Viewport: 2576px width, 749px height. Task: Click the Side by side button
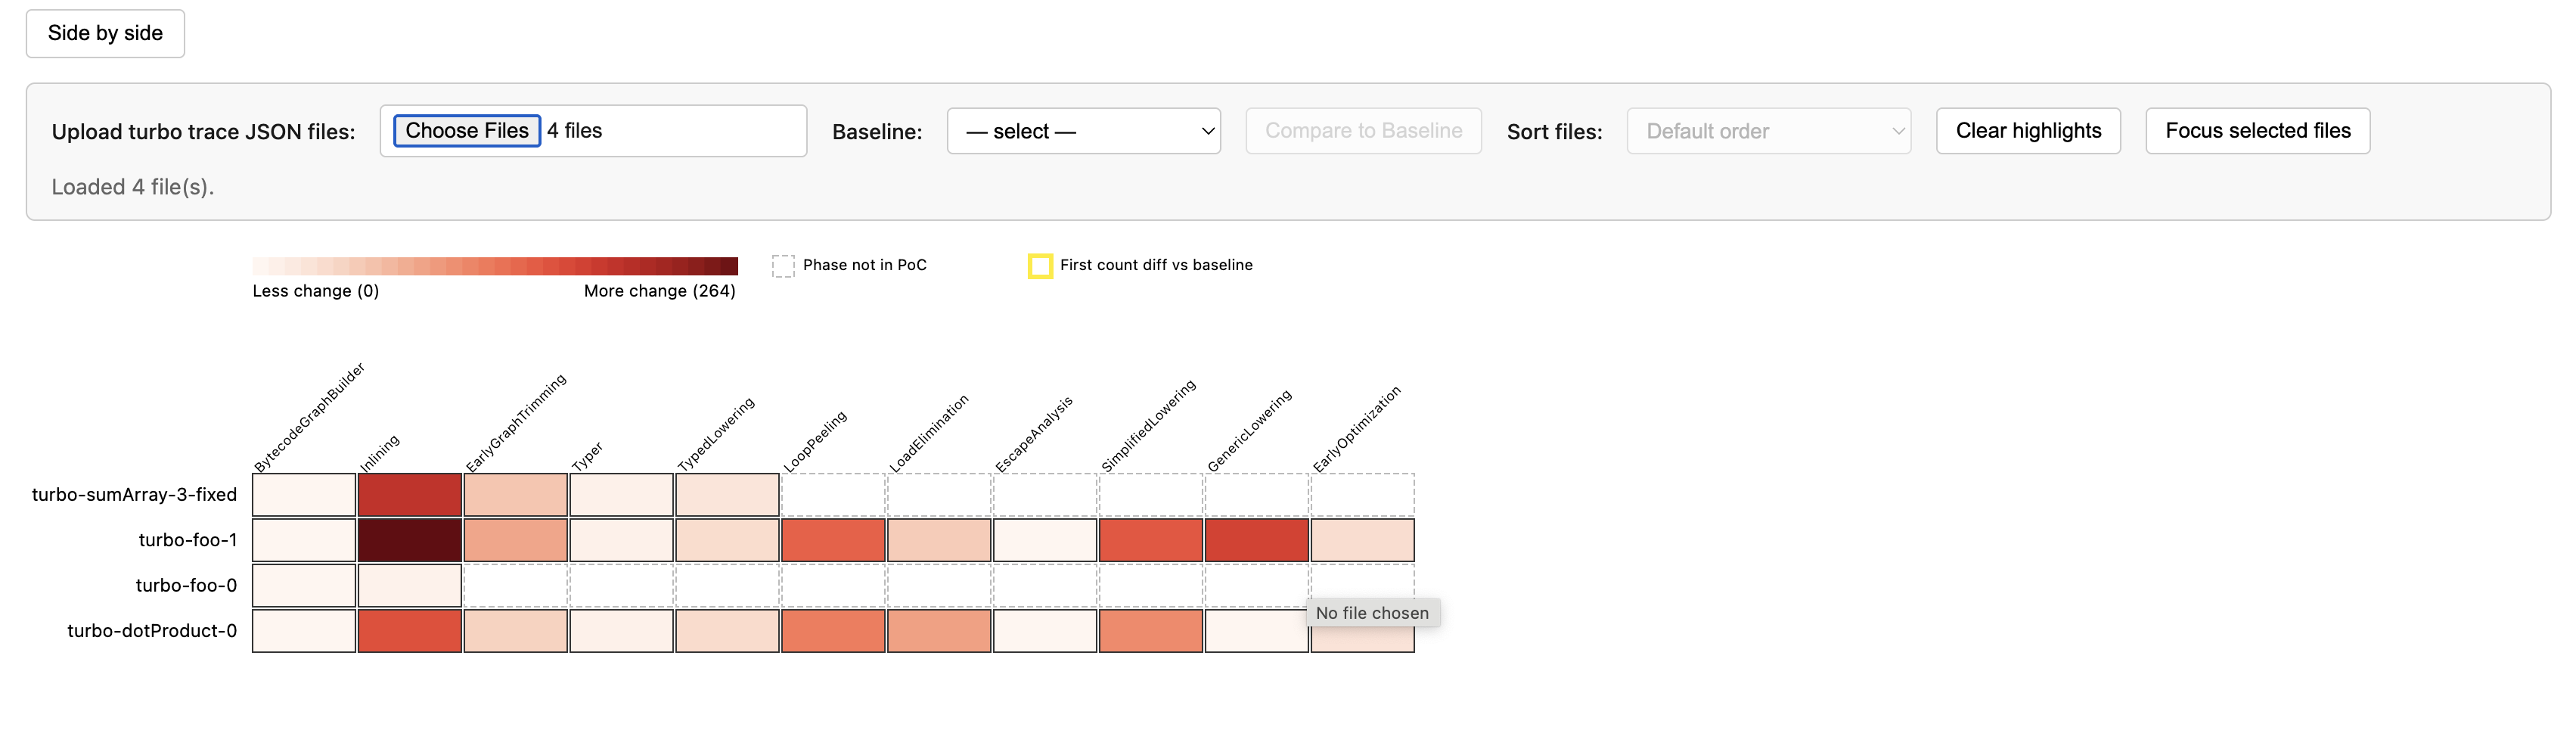pos(105,33)
